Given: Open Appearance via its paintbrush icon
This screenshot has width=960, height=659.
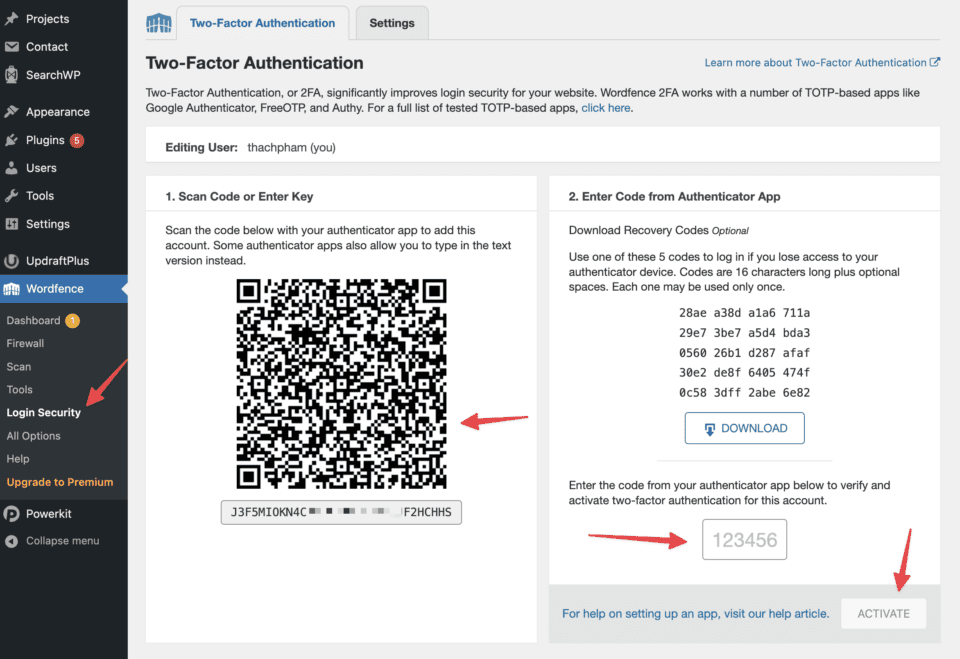Looking at the screenshot, I should click(11, 112).
